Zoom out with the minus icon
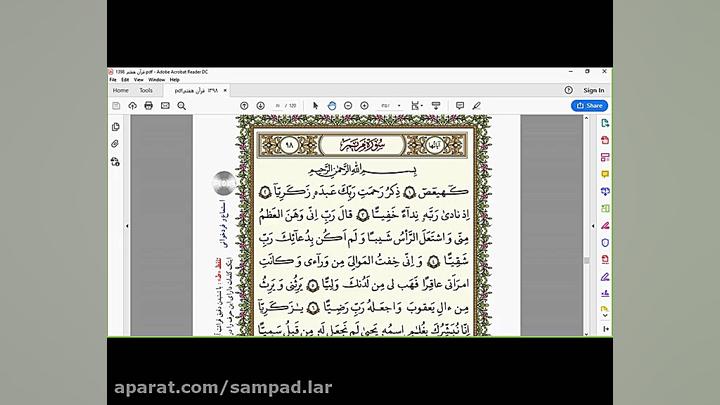The image size is (720, 405). pos(348,106)
